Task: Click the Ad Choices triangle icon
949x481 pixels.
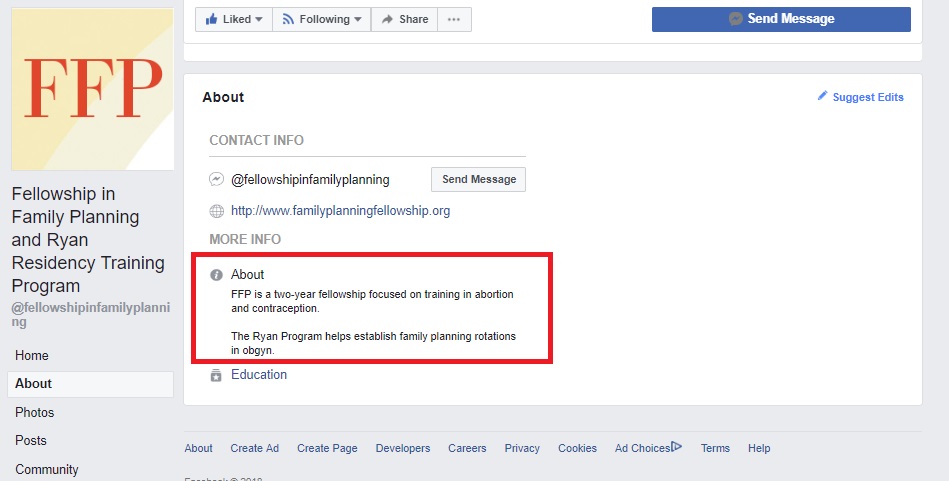Action: coord(677,447)
